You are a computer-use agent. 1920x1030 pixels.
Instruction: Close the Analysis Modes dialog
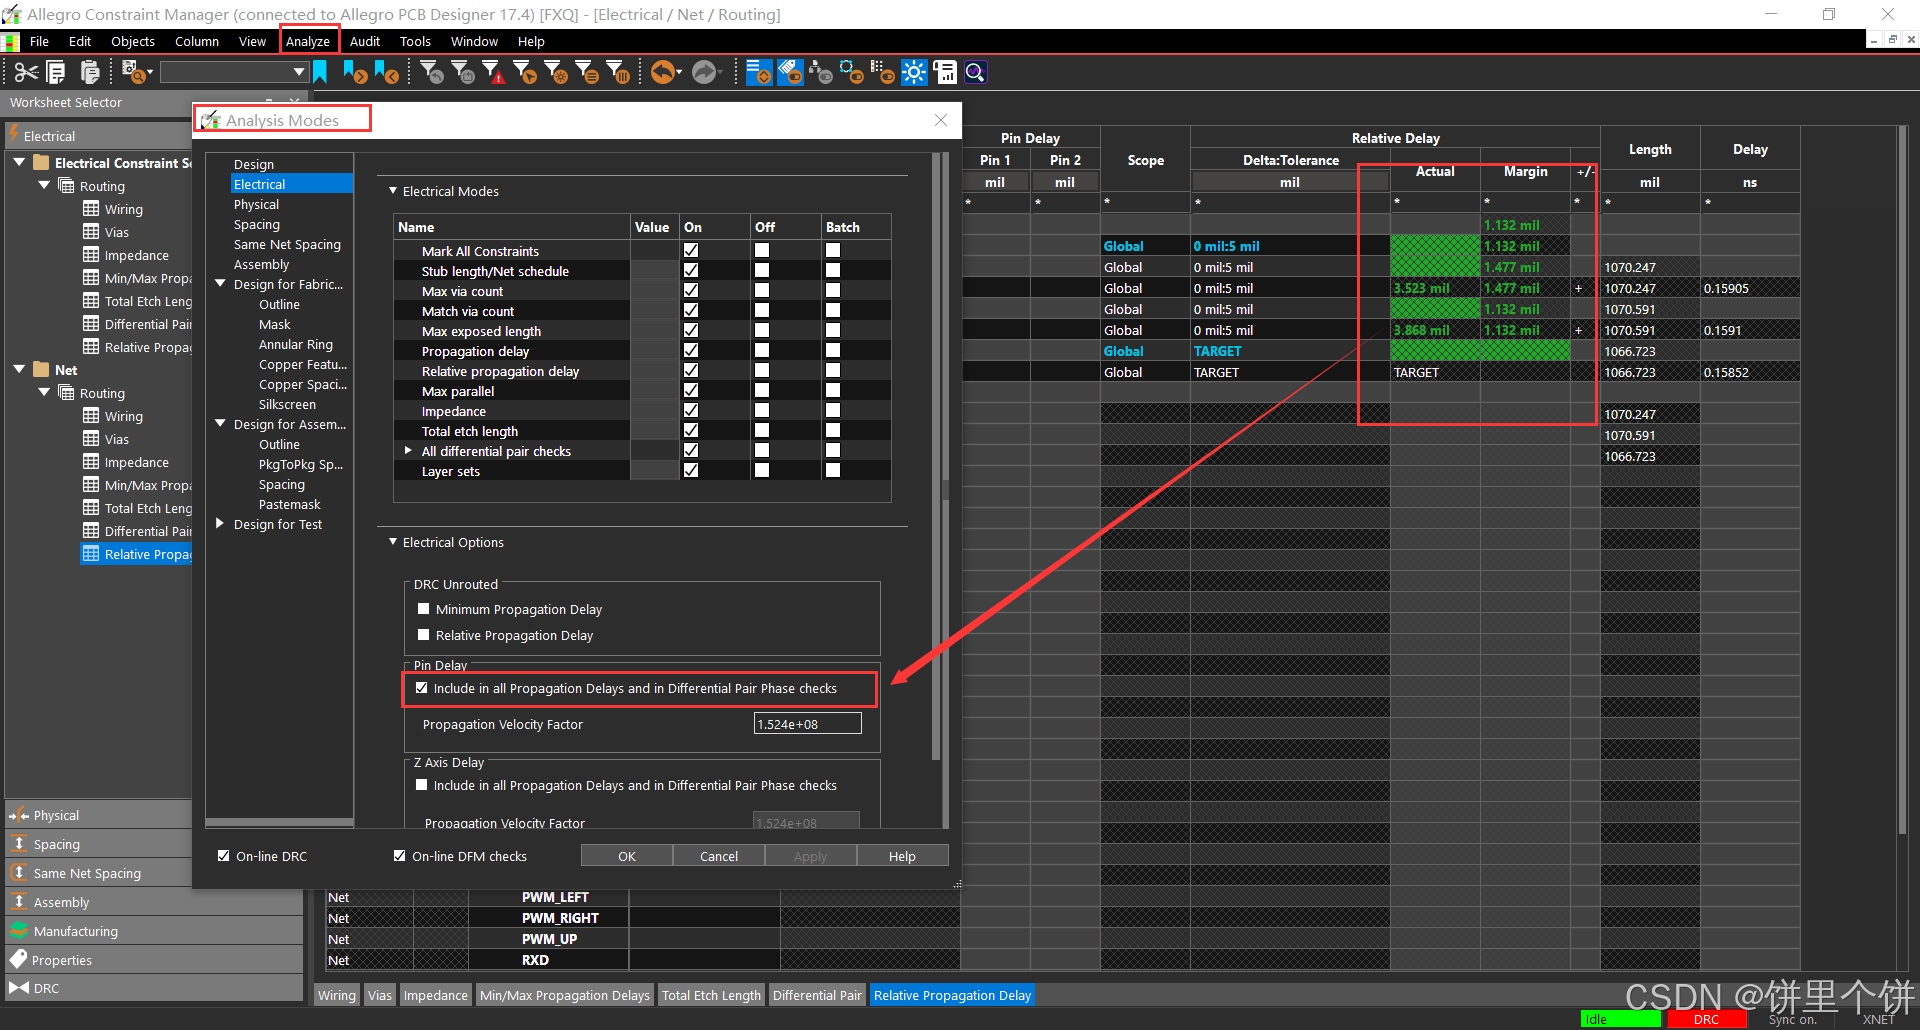tap(941, 120)
